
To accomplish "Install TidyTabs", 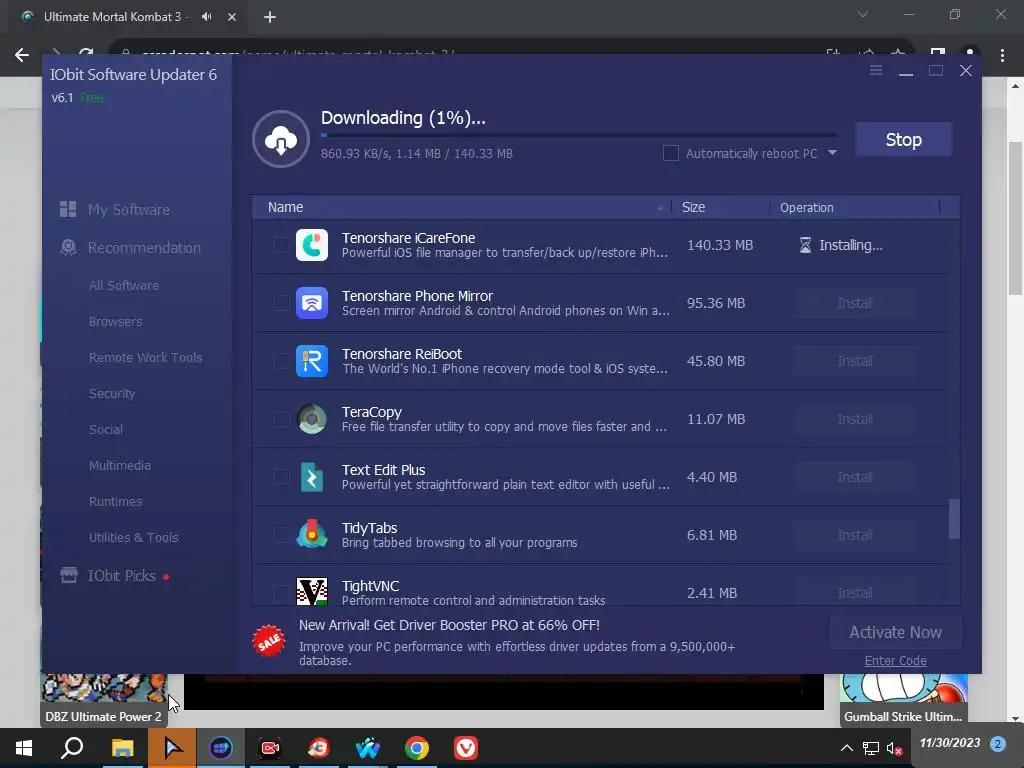I will pyautogui.click(x=854, y=535).
